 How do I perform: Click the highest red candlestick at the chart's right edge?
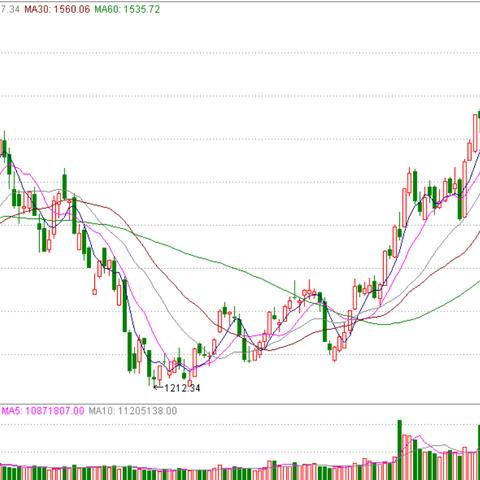click(475, 133)
